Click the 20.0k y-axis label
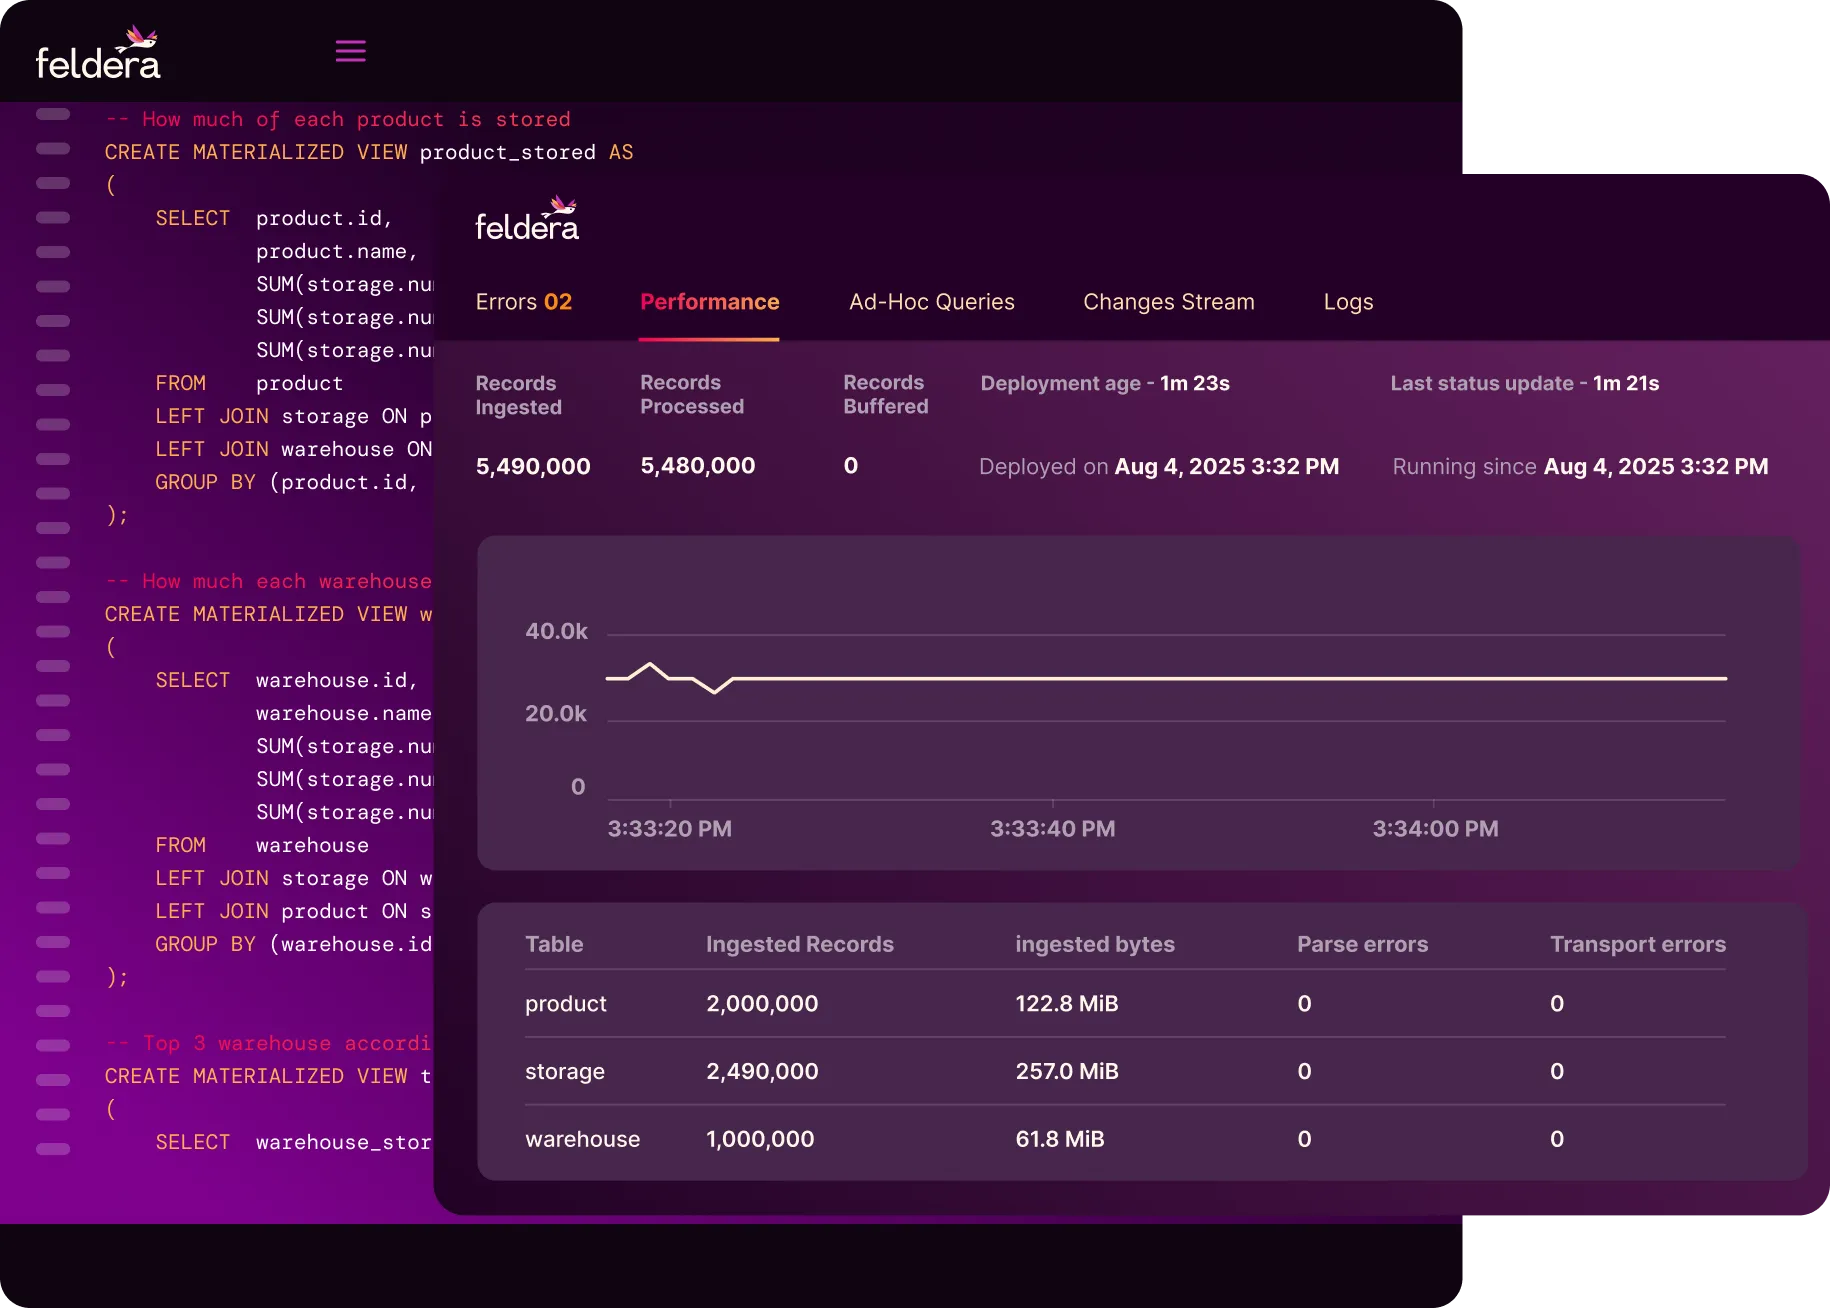 556,713
